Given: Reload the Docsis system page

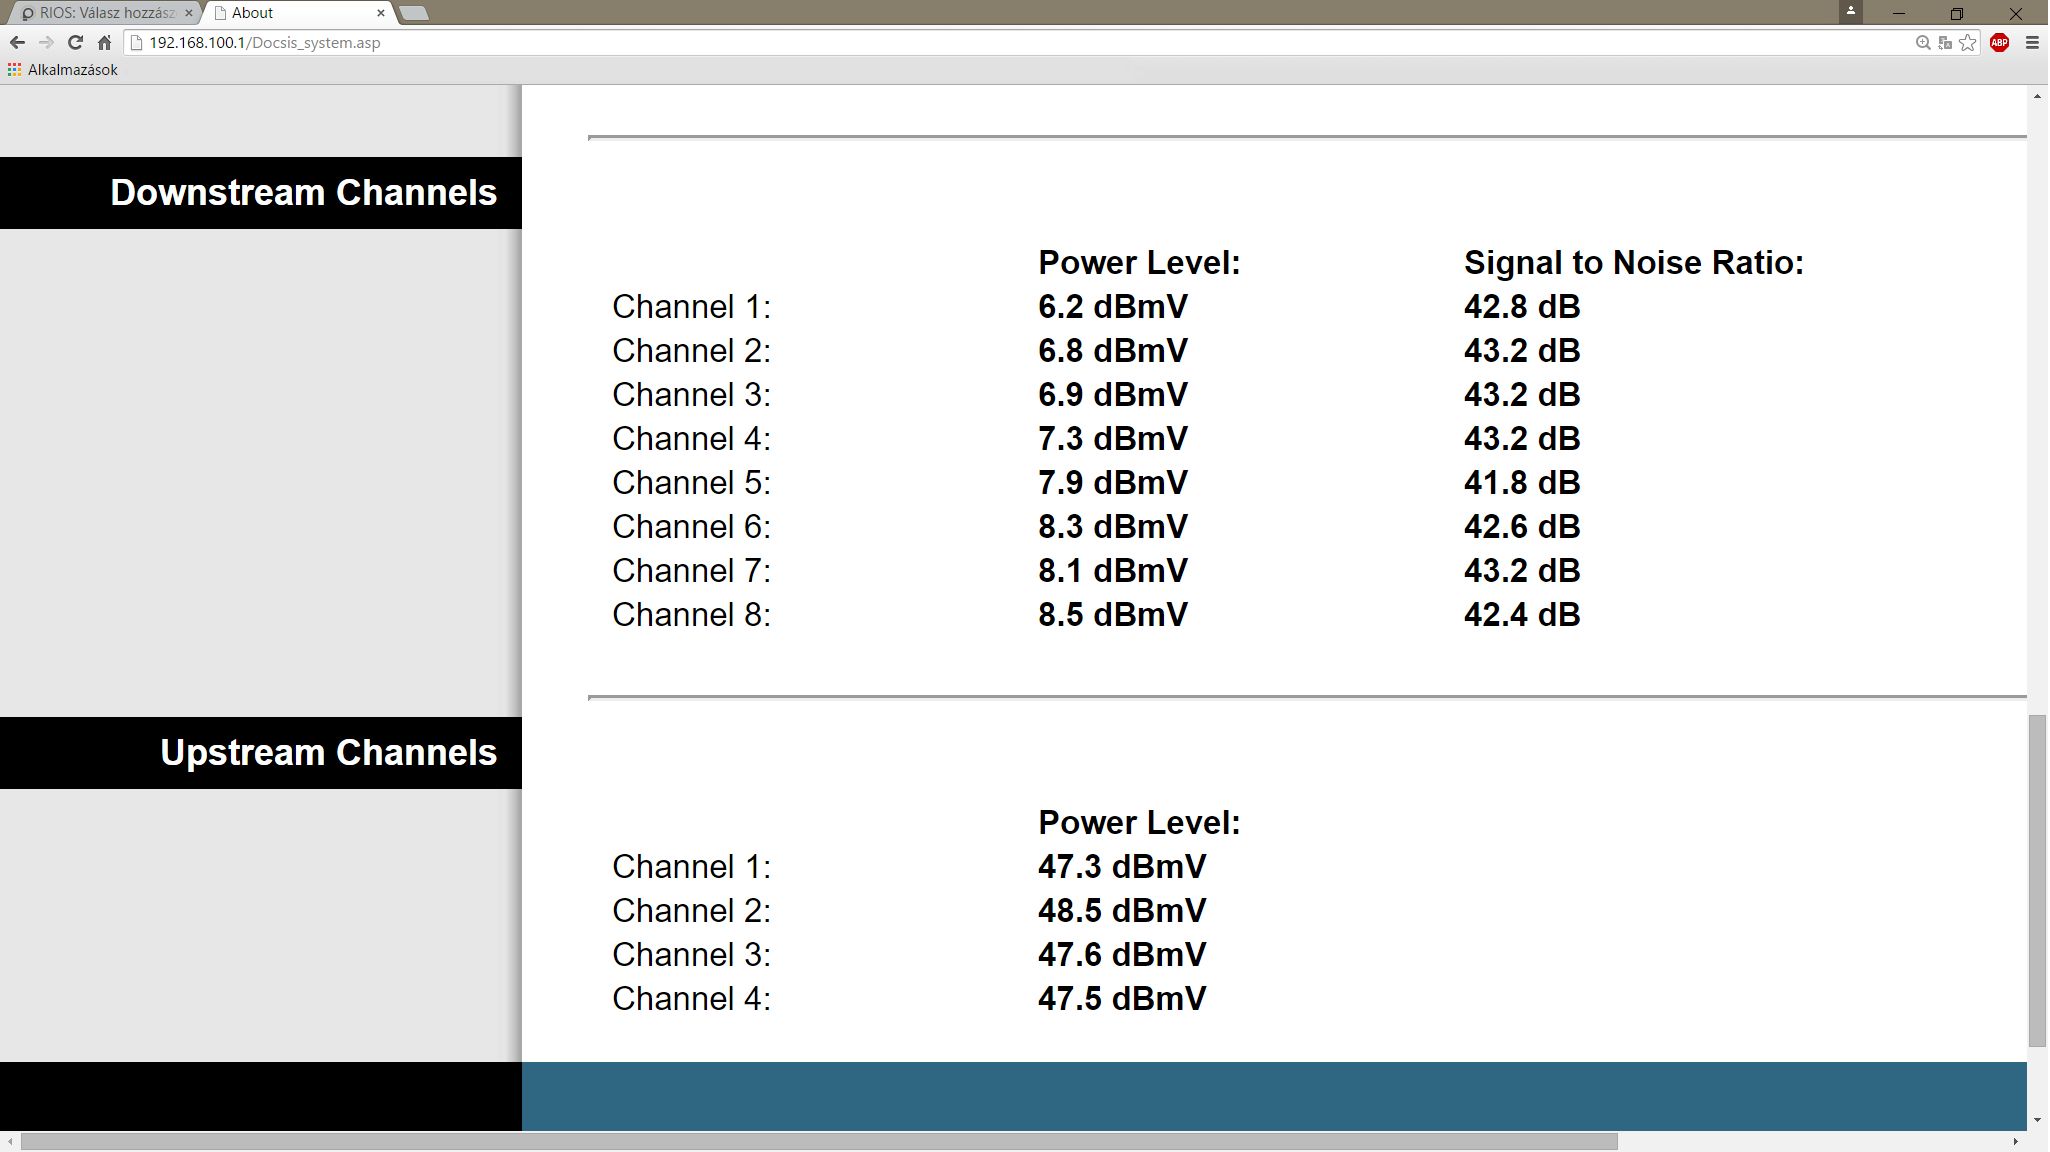Looking at the screenshot, I should pos(75,42).
